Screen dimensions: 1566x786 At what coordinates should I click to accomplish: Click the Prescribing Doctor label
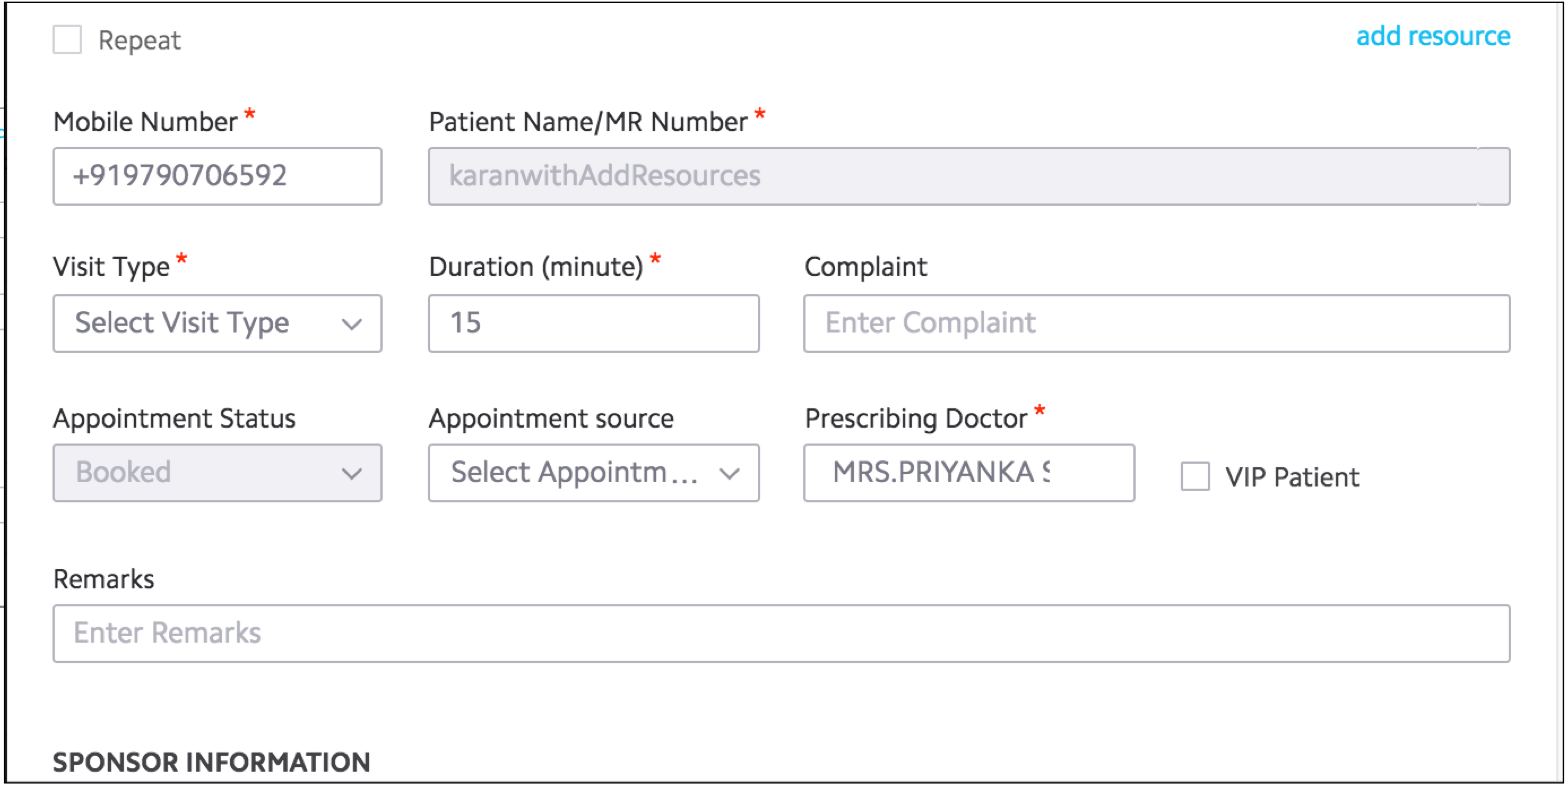tap(916, 418)
